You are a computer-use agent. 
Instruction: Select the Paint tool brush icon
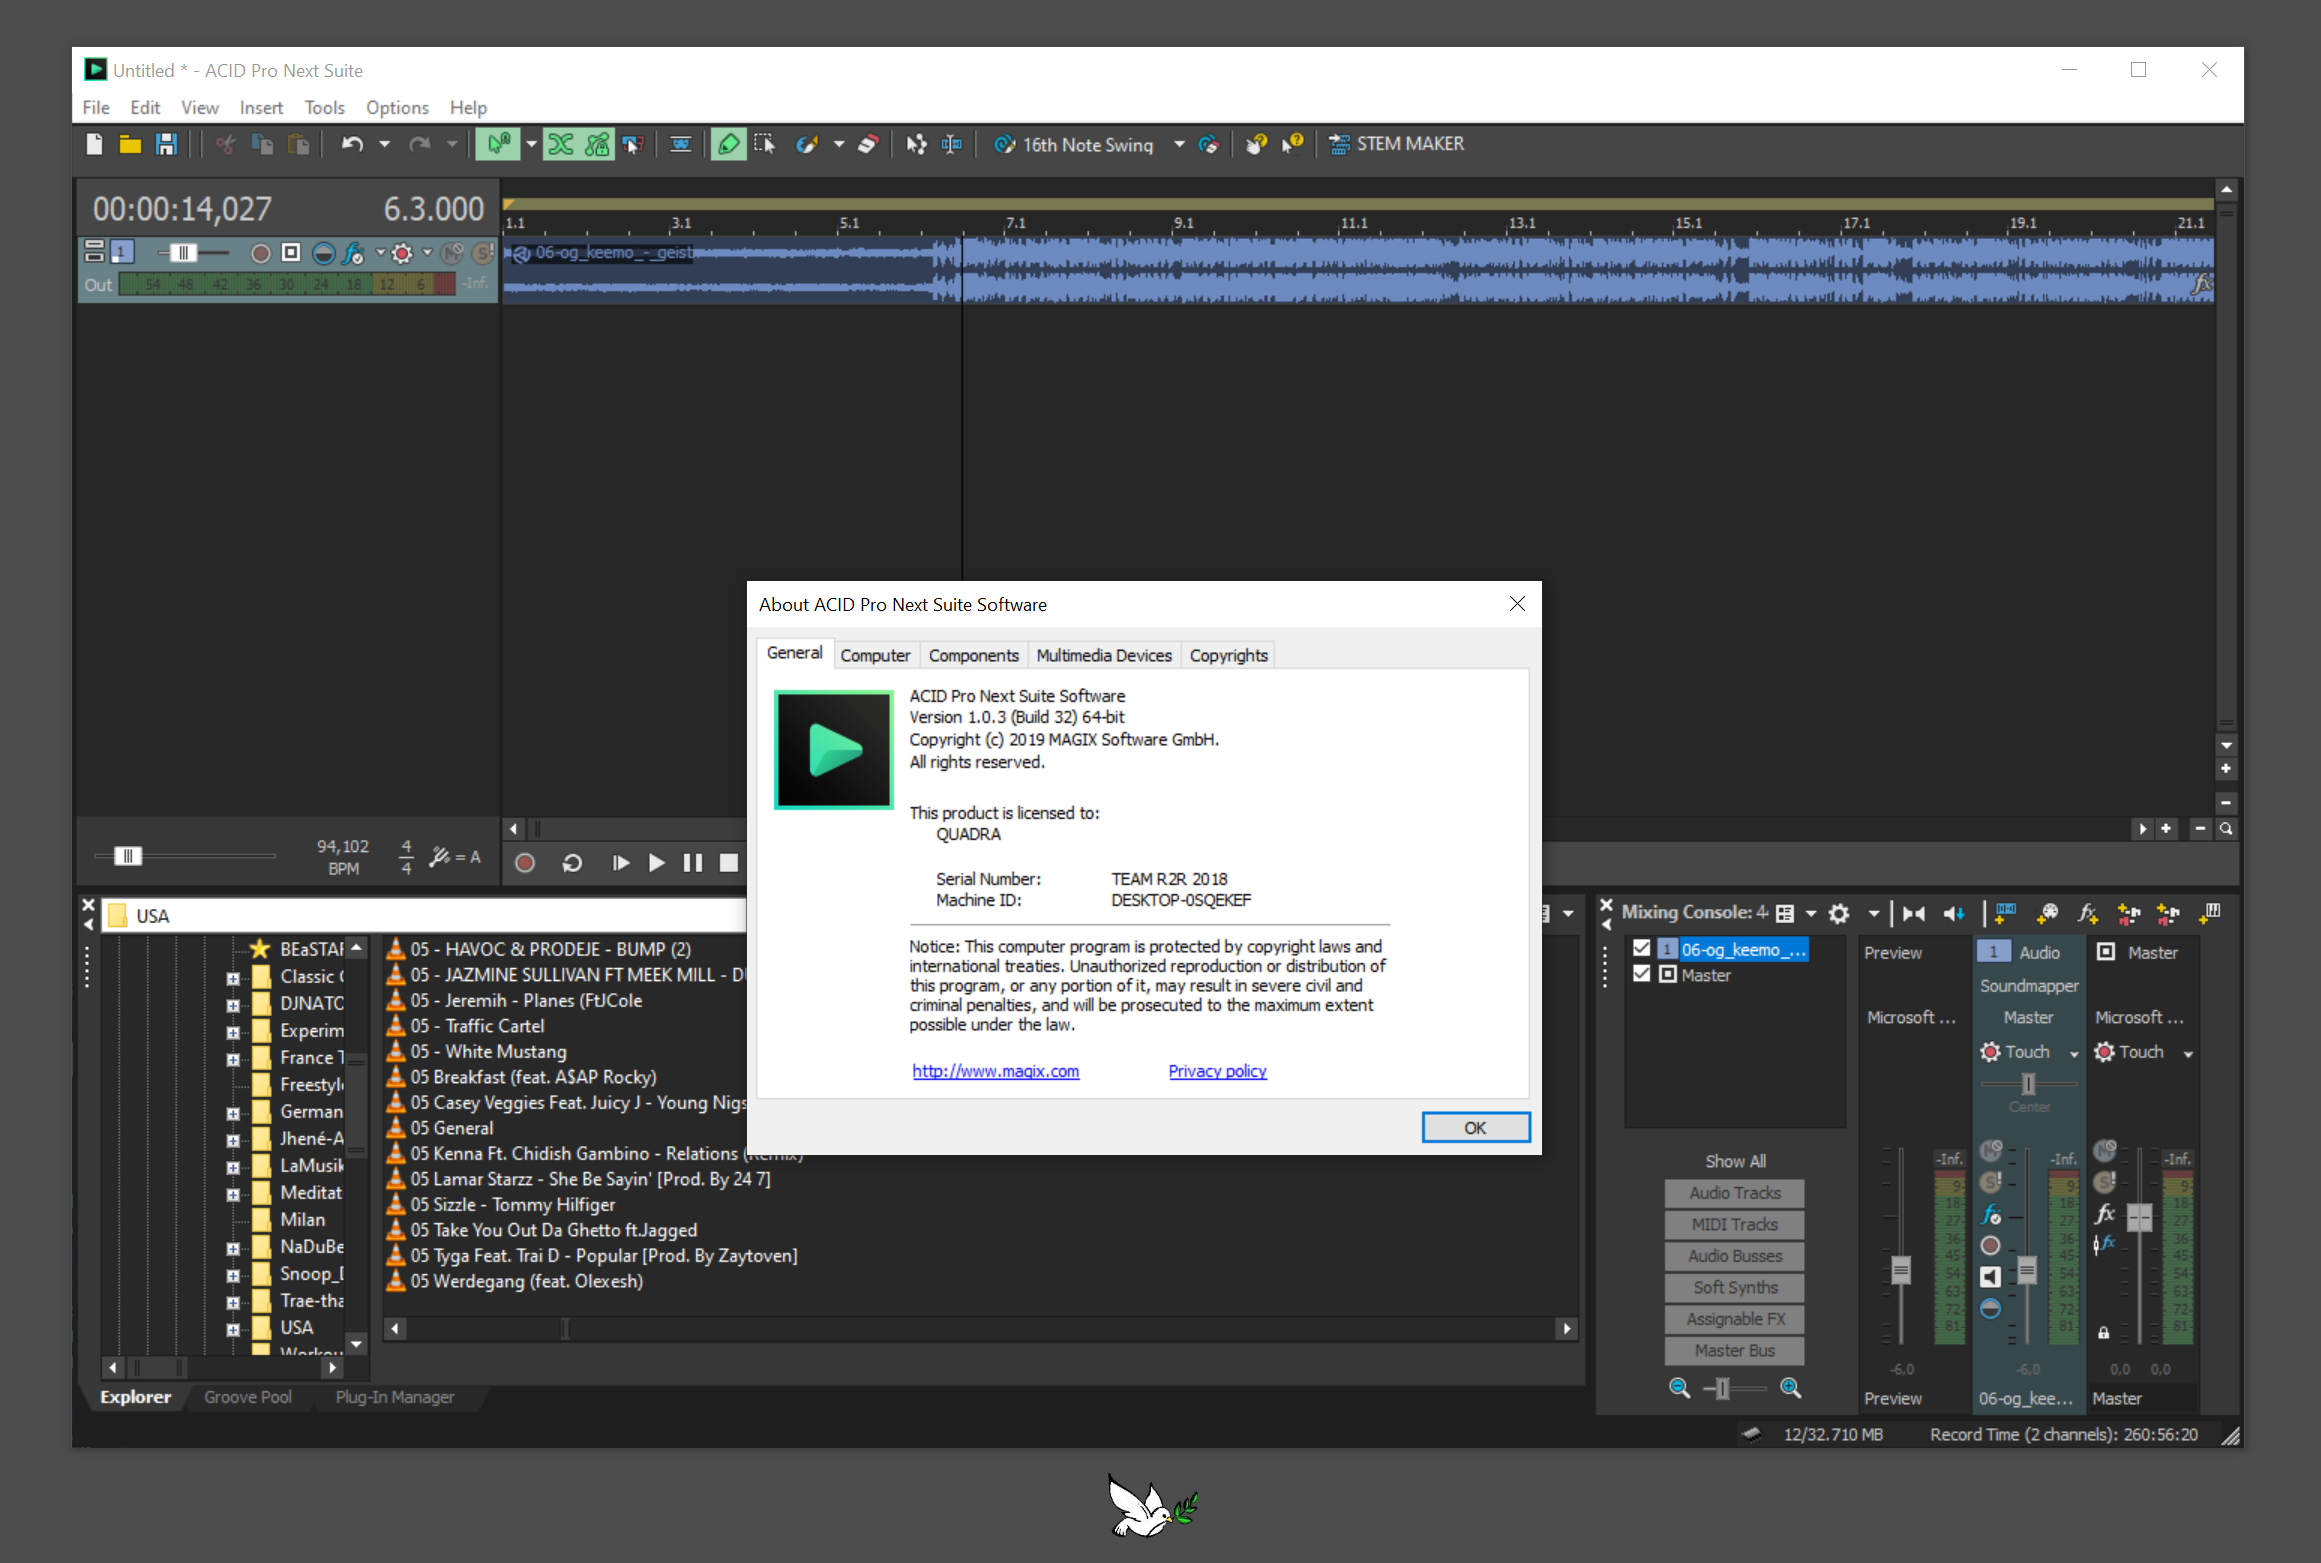coord(807,144)
